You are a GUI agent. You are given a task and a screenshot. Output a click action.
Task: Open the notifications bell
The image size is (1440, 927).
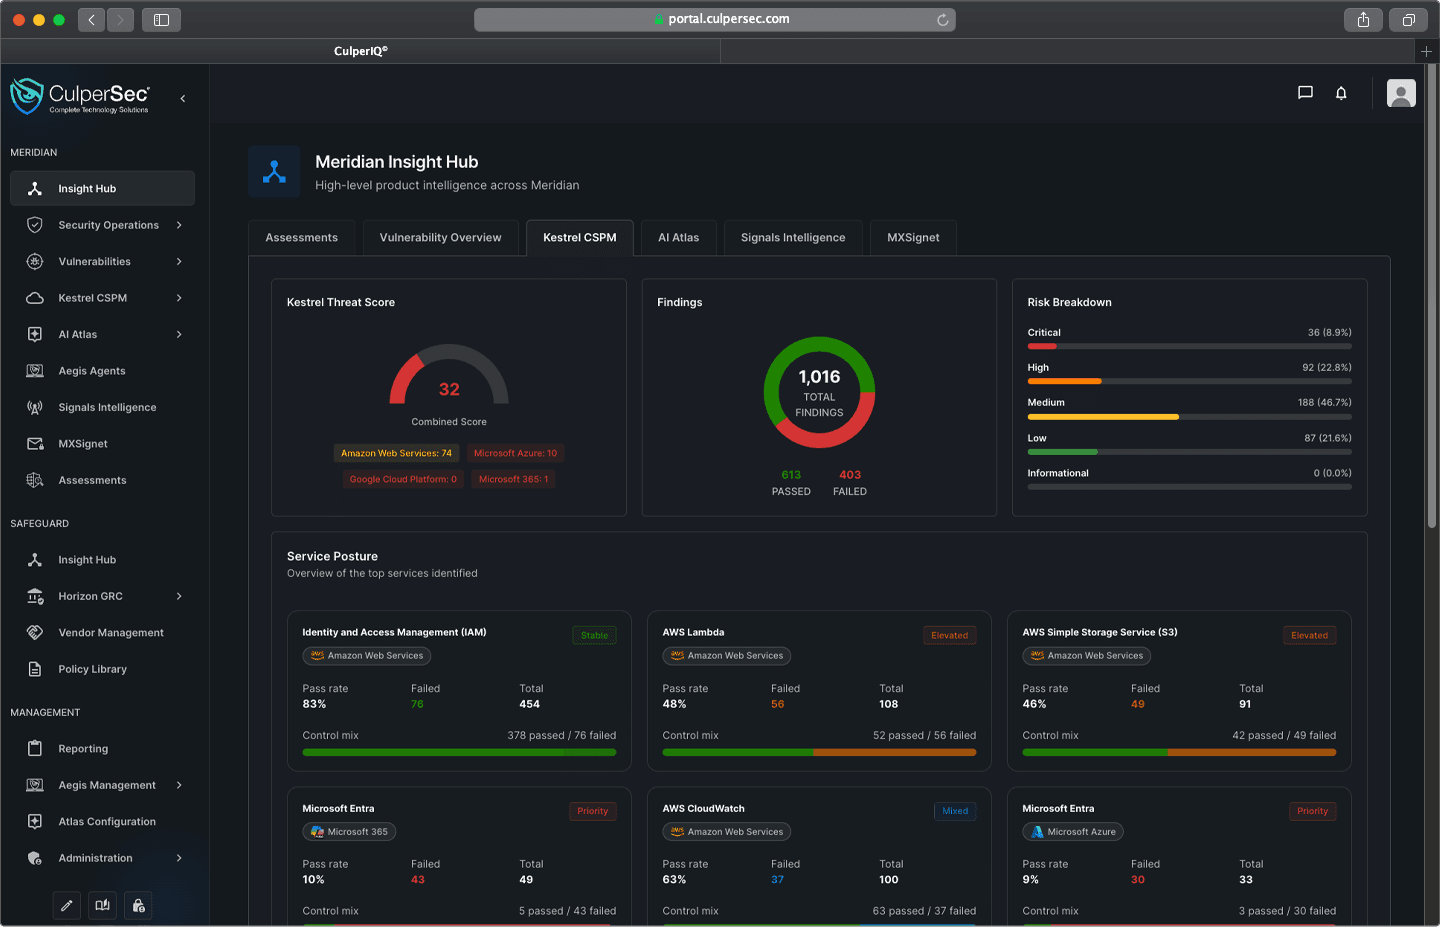click(x=1341, y=93)
